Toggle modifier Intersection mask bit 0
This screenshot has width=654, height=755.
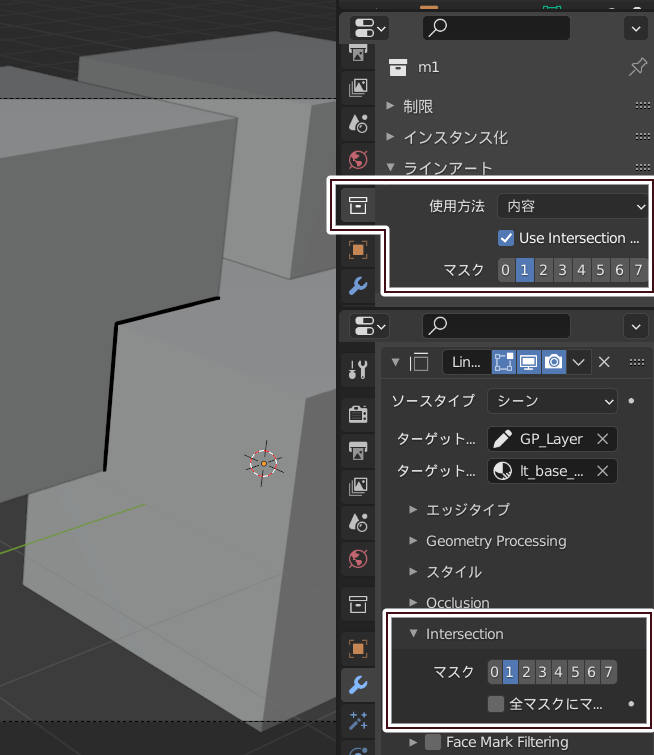[495, 672]
